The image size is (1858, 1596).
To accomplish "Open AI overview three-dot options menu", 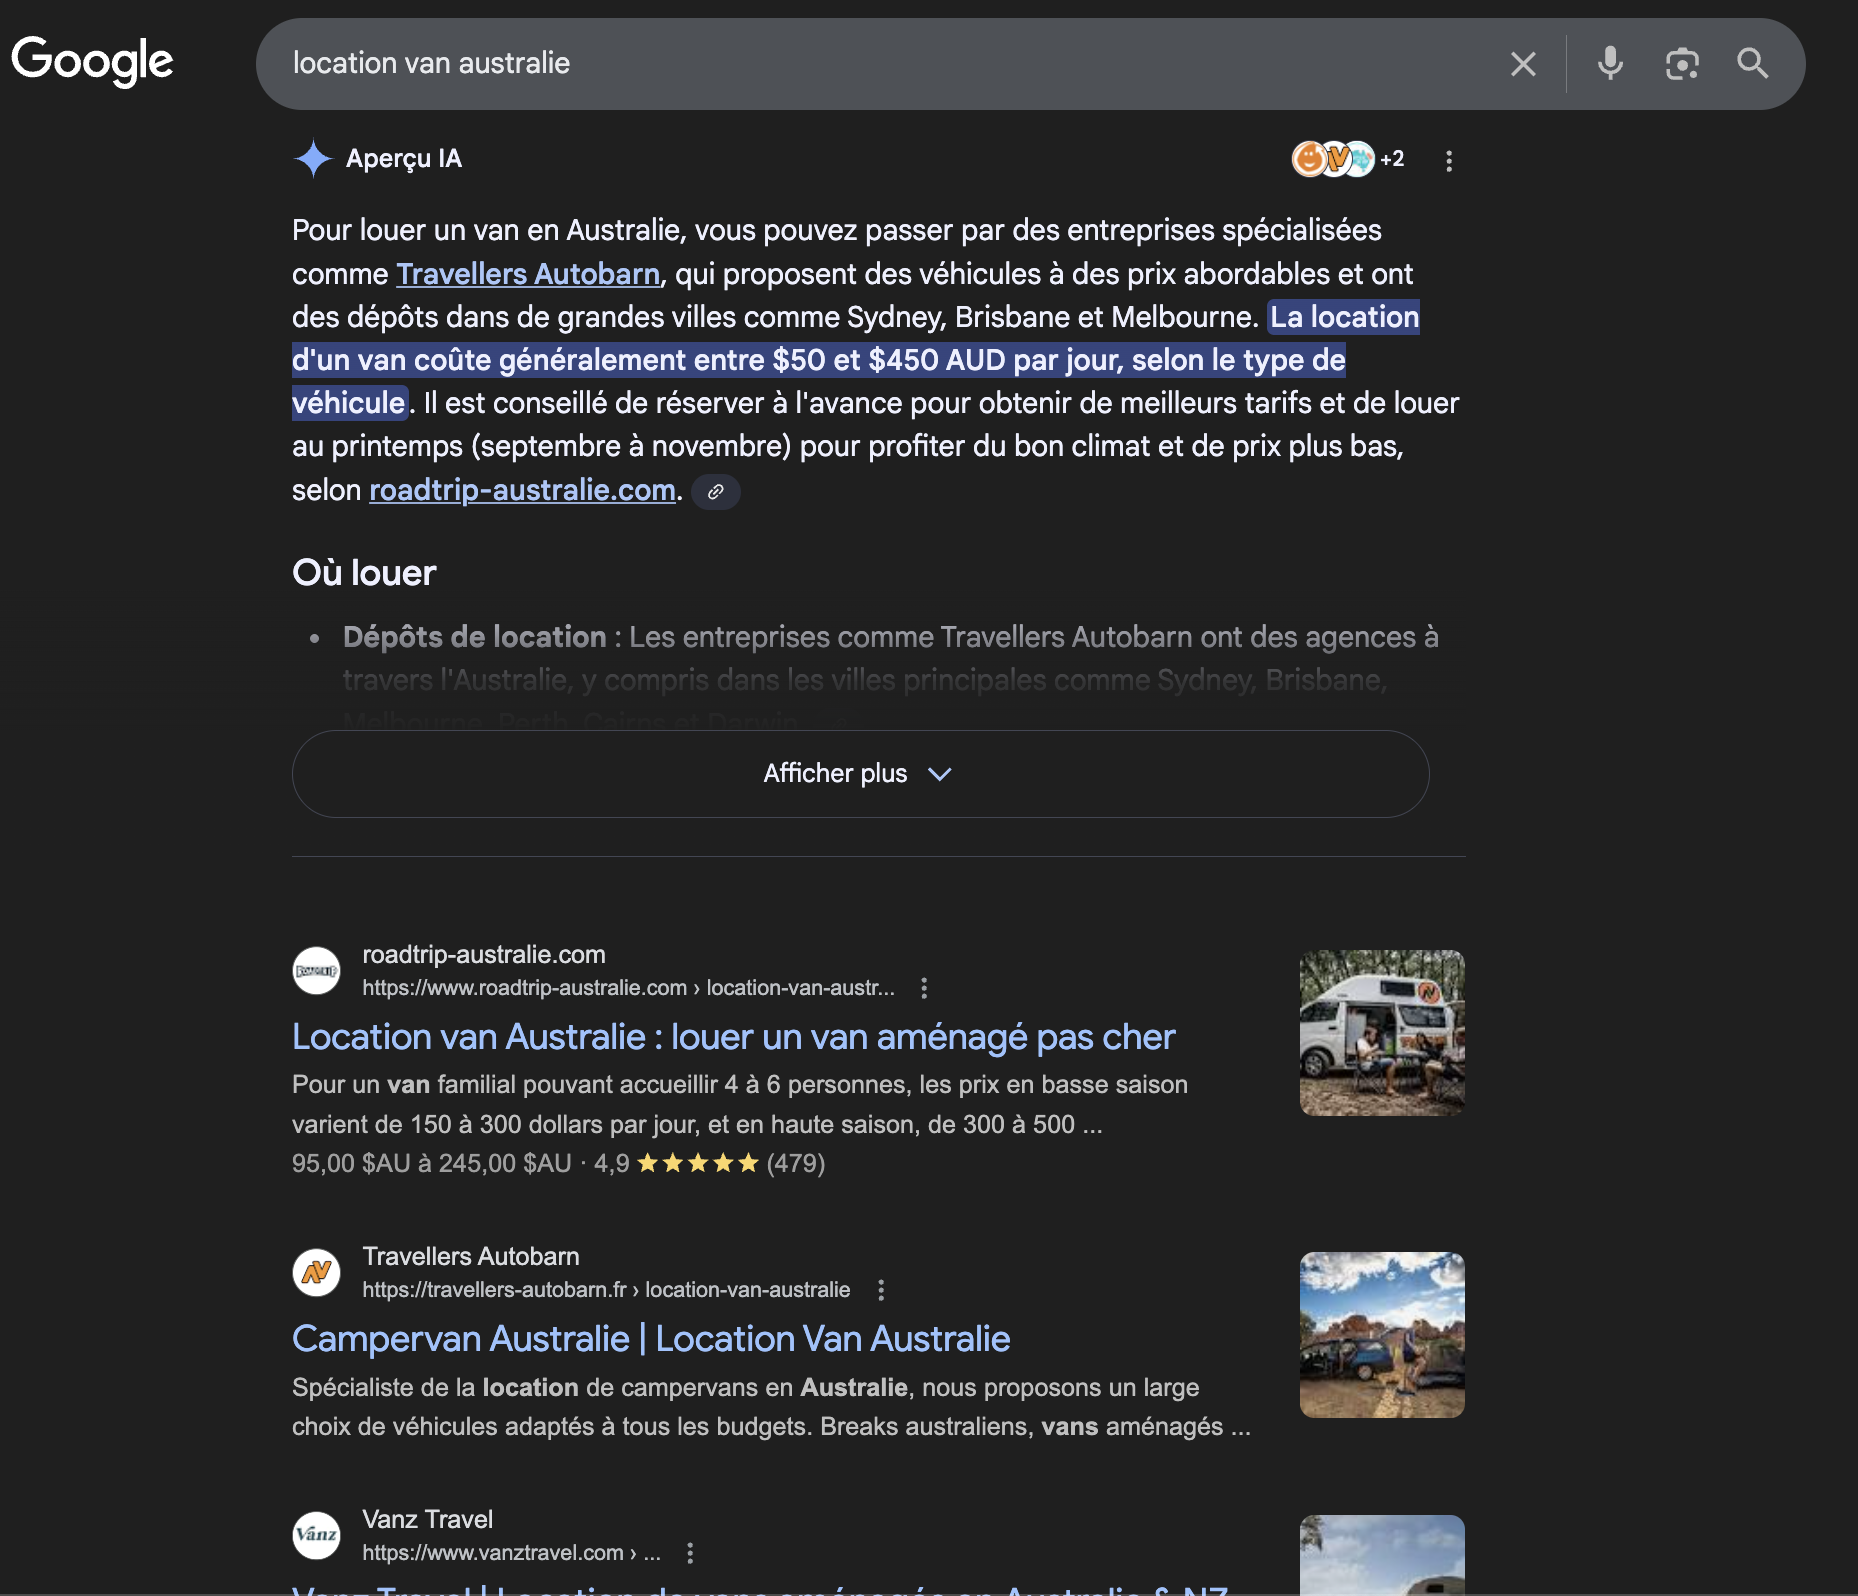I will [1449, 160].
